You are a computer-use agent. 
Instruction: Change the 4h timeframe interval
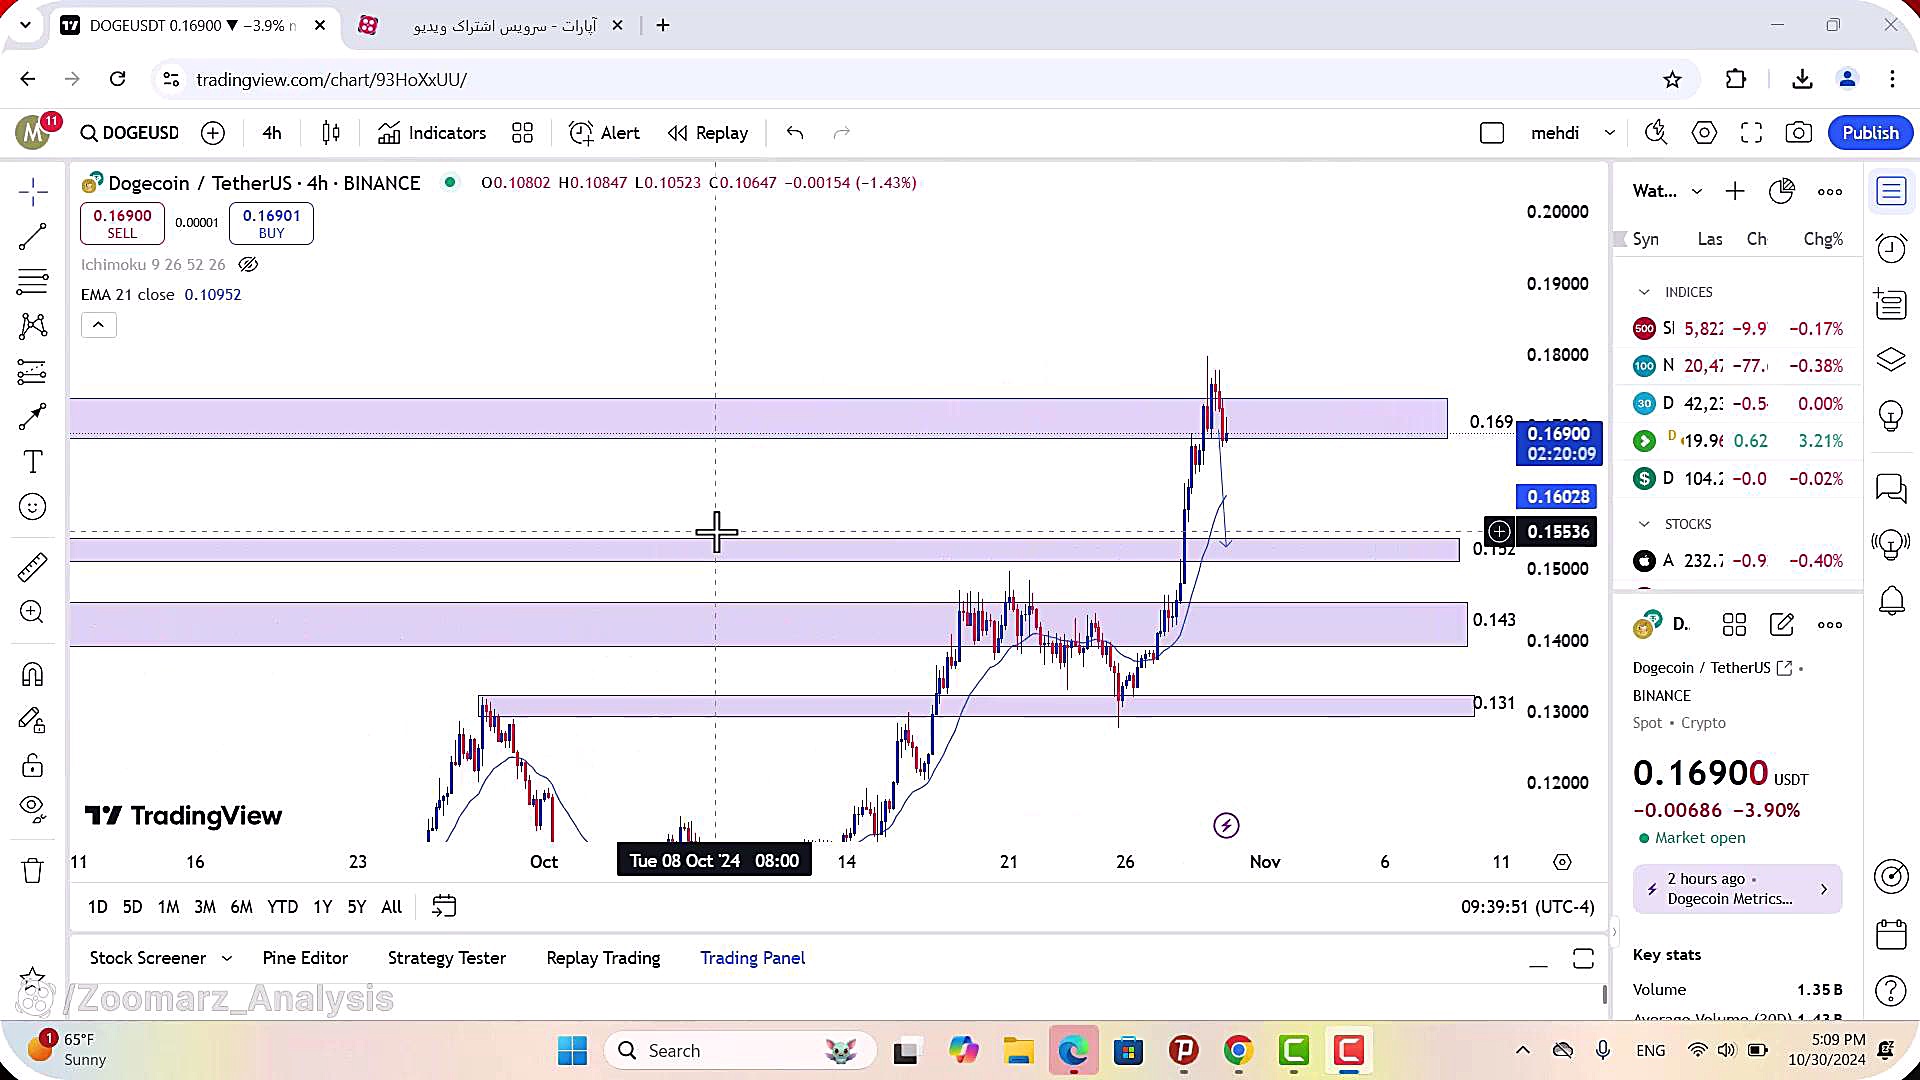click(272, 133)
